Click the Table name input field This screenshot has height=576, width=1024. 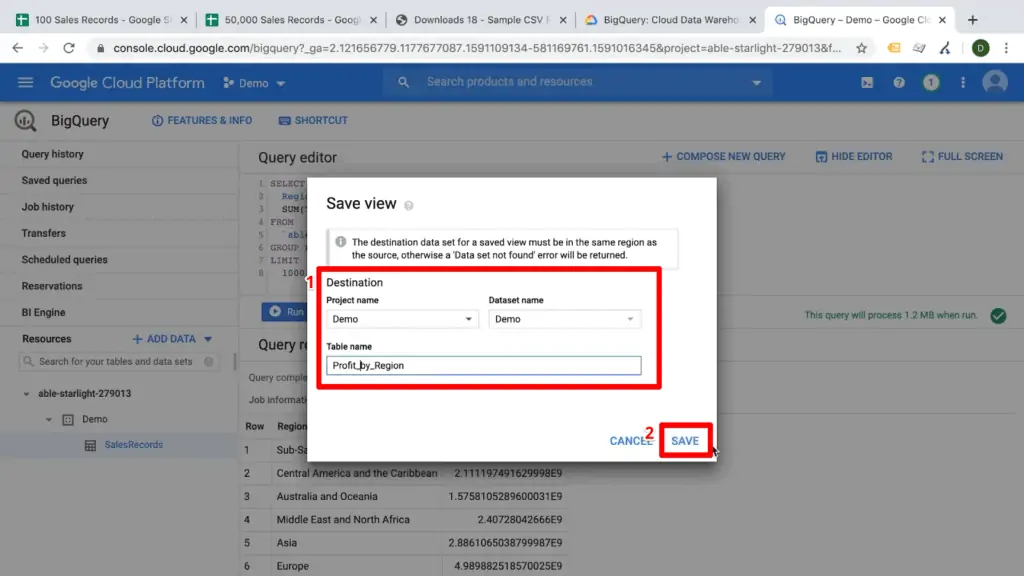(483, 365)
